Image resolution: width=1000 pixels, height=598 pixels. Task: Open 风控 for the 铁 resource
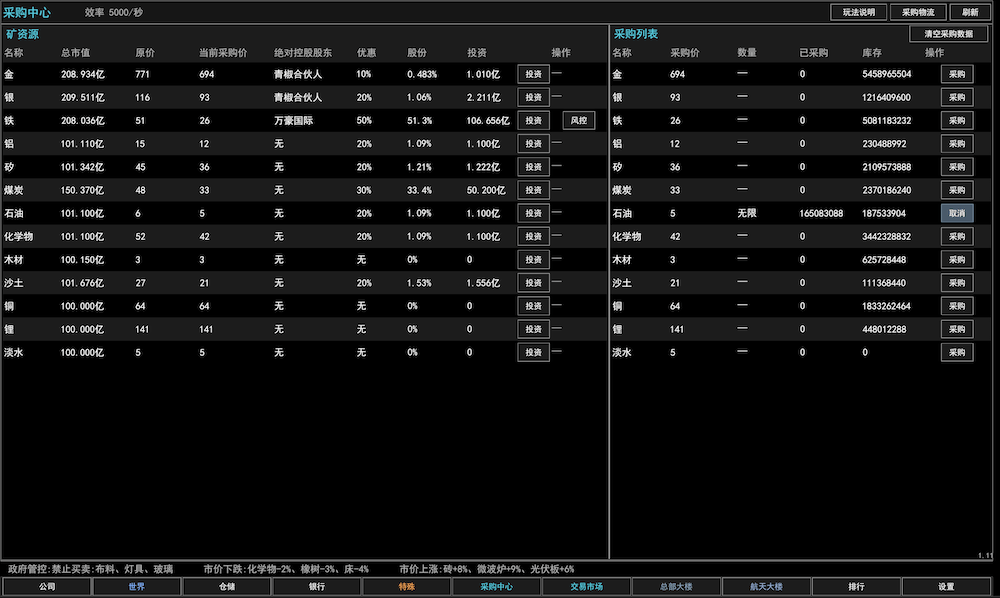pyautogui.click(x=578, y=120)
